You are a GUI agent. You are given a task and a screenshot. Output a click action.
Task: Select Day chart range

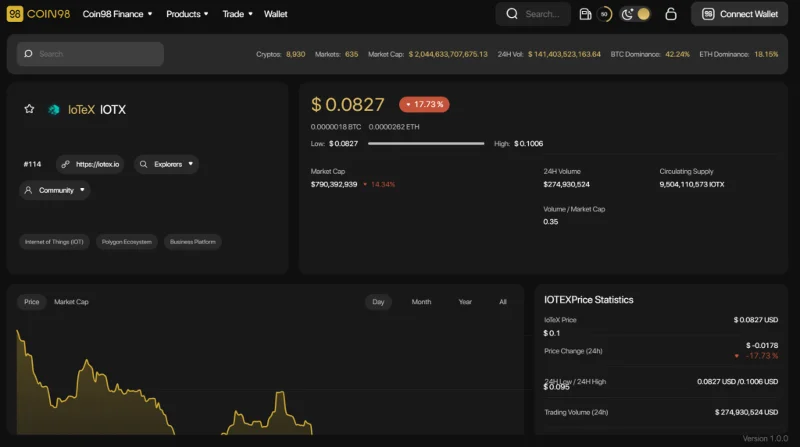pyautogui.click(x=378, y=302)
